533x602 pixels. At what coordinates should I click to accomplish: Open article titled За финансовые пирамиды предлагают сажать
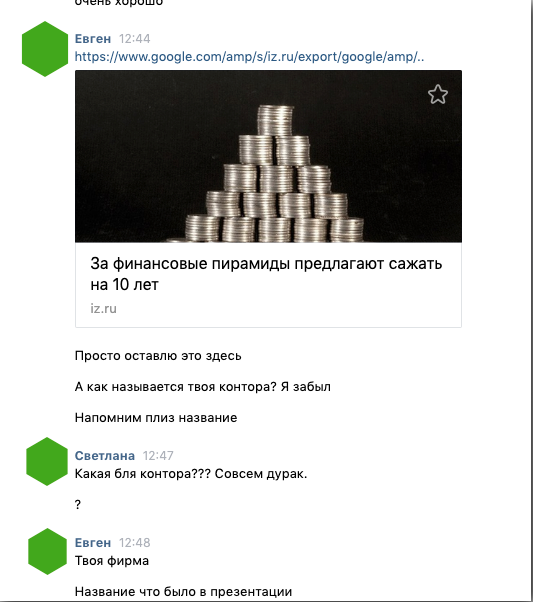coord(266,274)
